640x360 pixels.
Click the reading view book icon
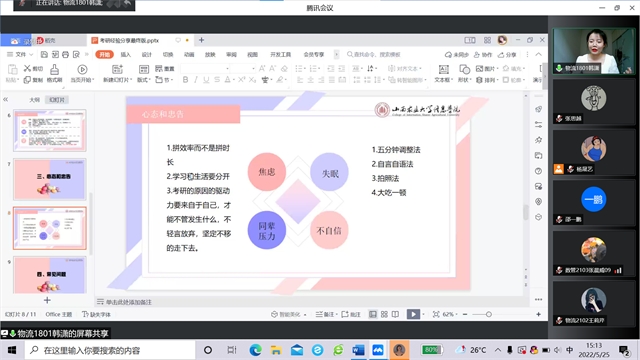click(395, 314)
